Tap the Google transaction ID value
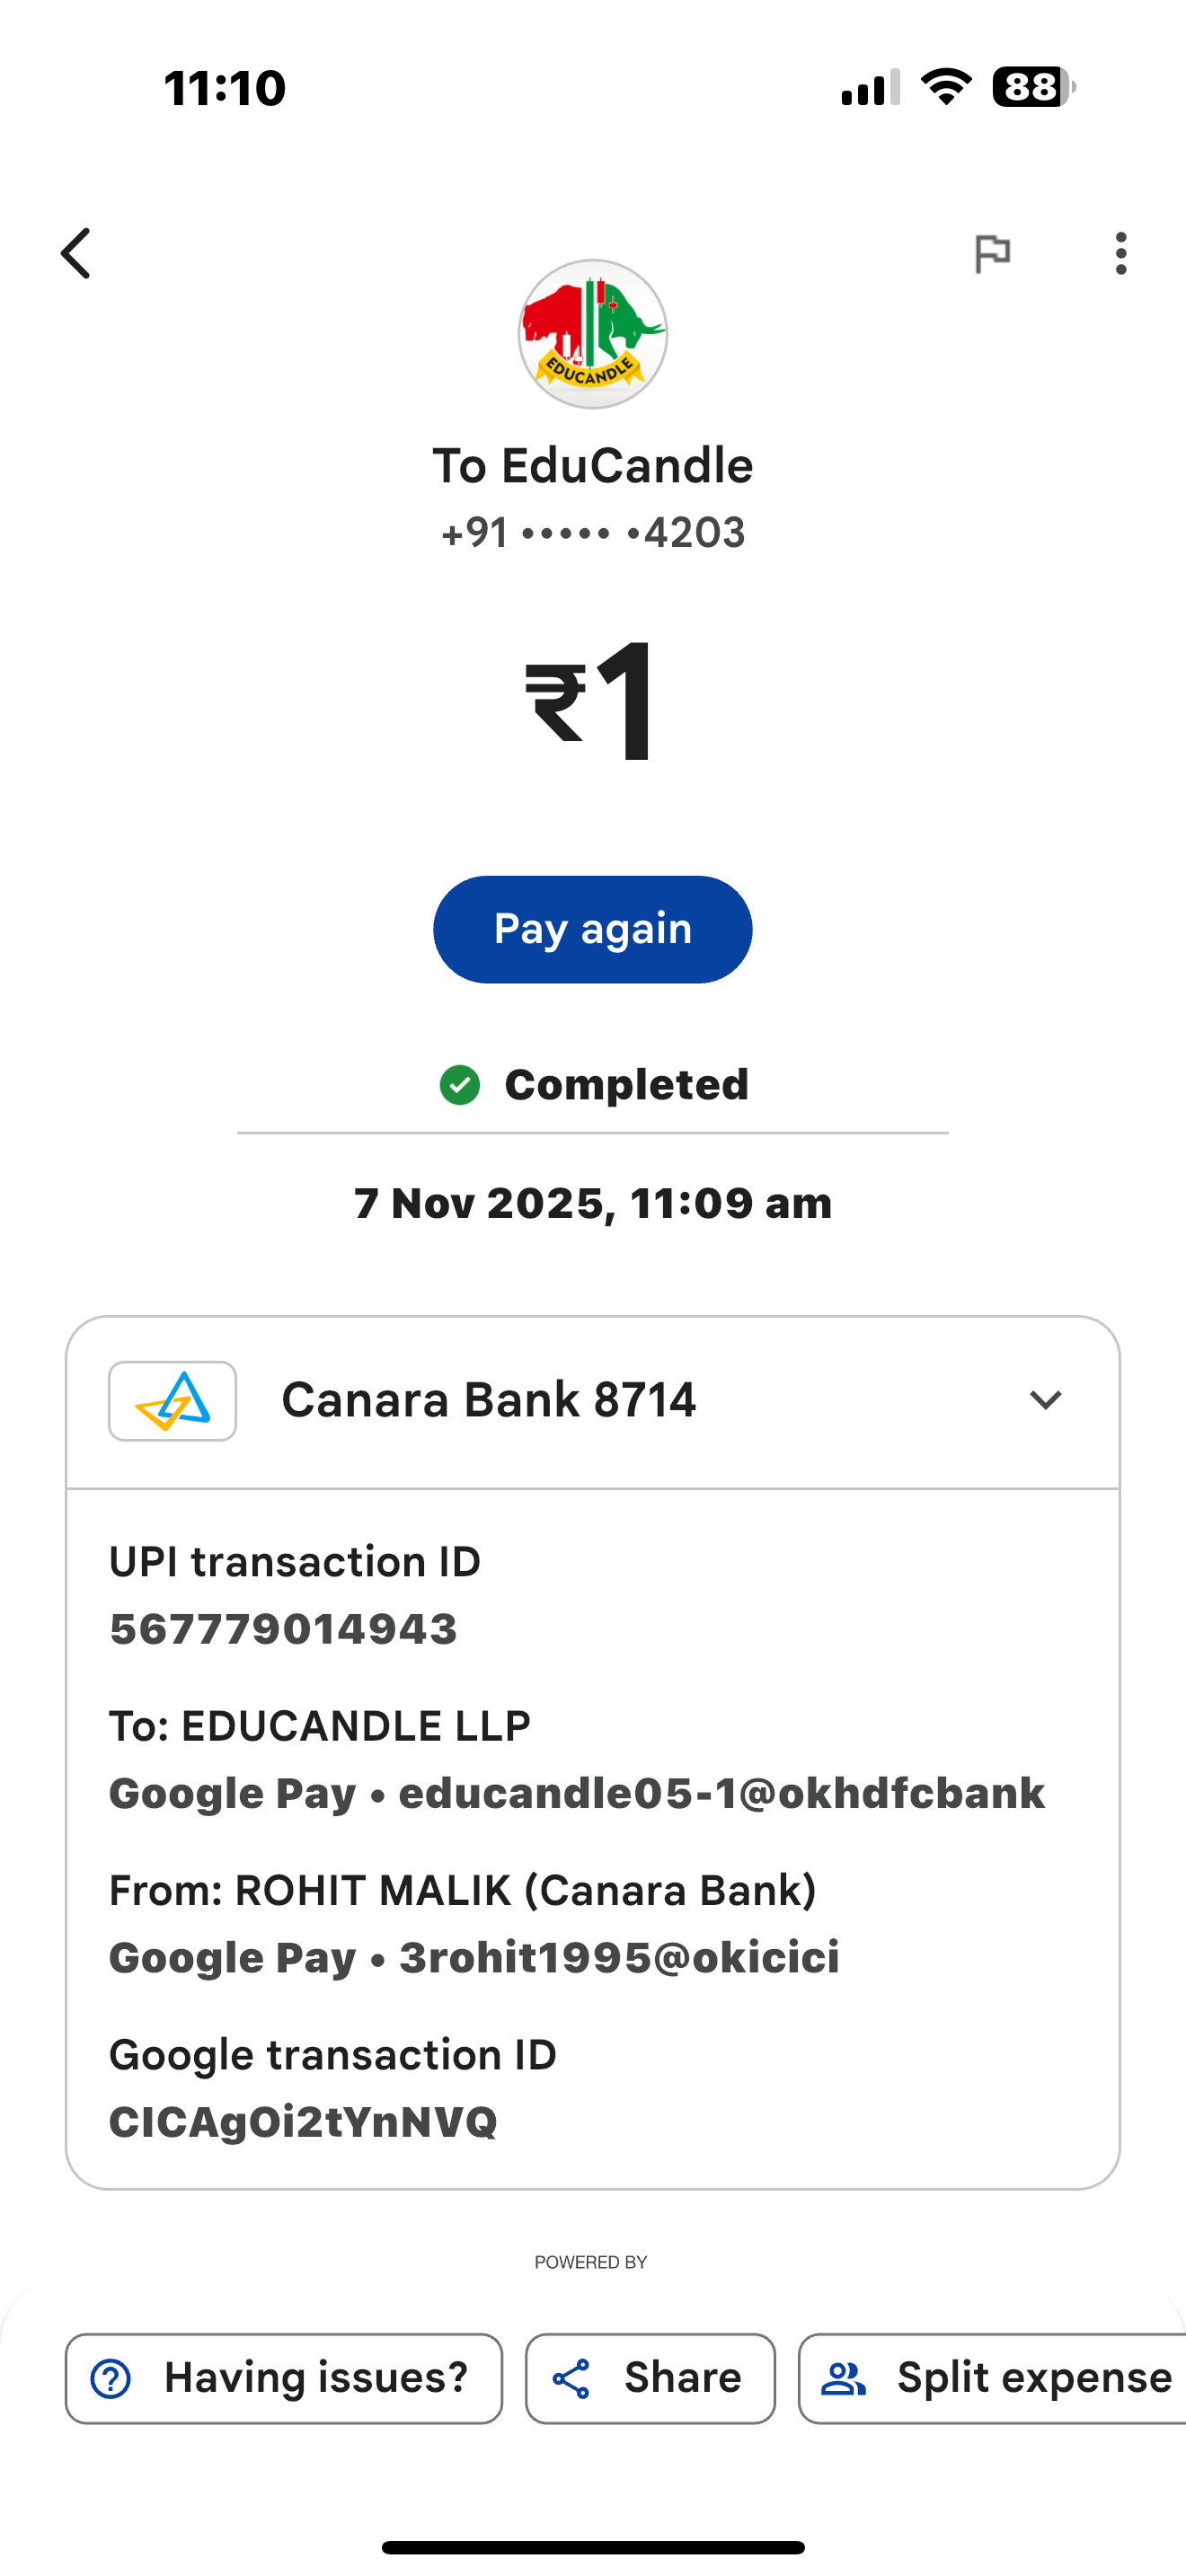The image size is (1186, 2576). [303, 2122]
